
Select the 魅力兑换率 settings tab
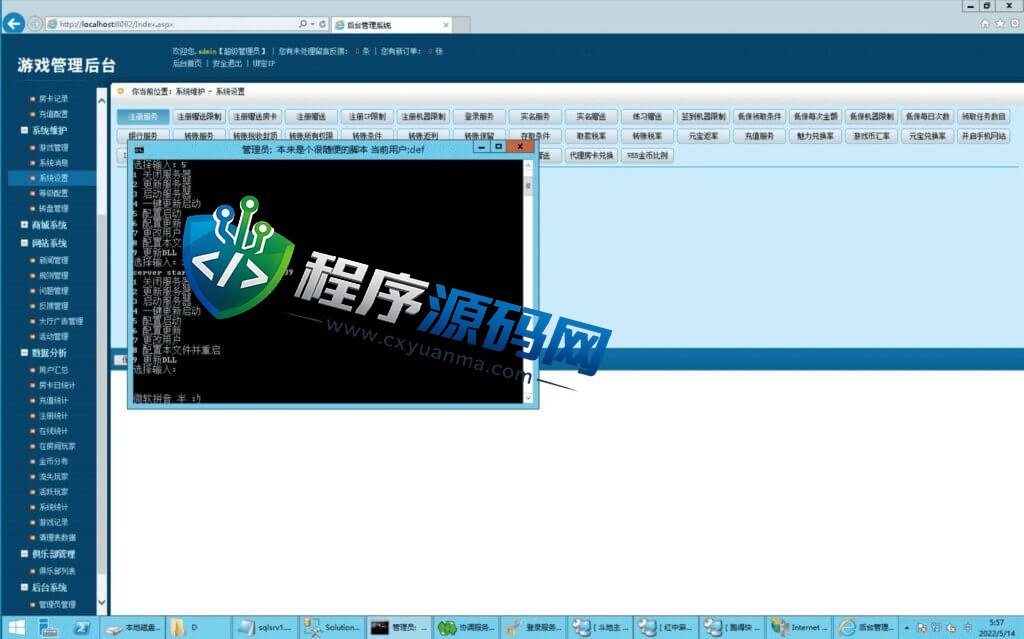tap(816, 136)
